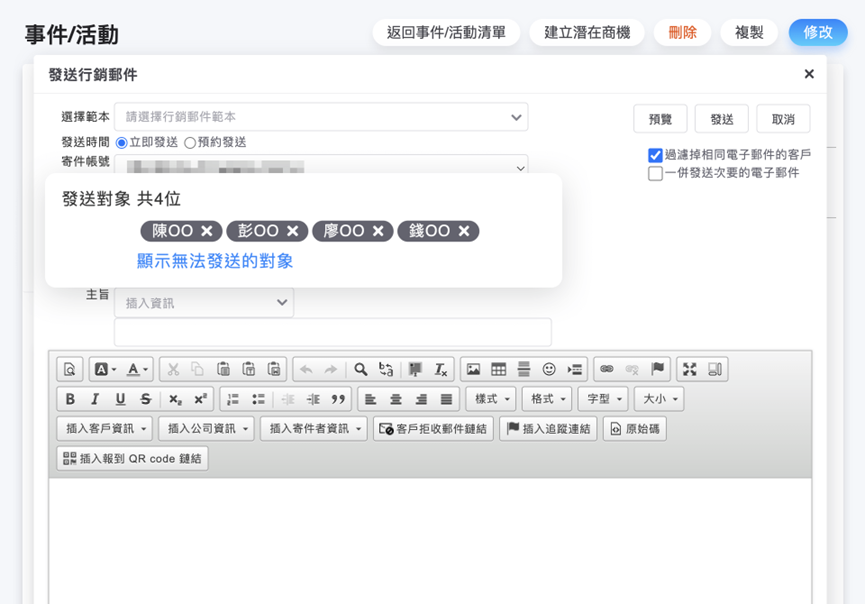Image resolution: width=865 pixels, height=604 pixels.
Task: Open the 顯示無法發送的對象 link
Action: point(215,261)
